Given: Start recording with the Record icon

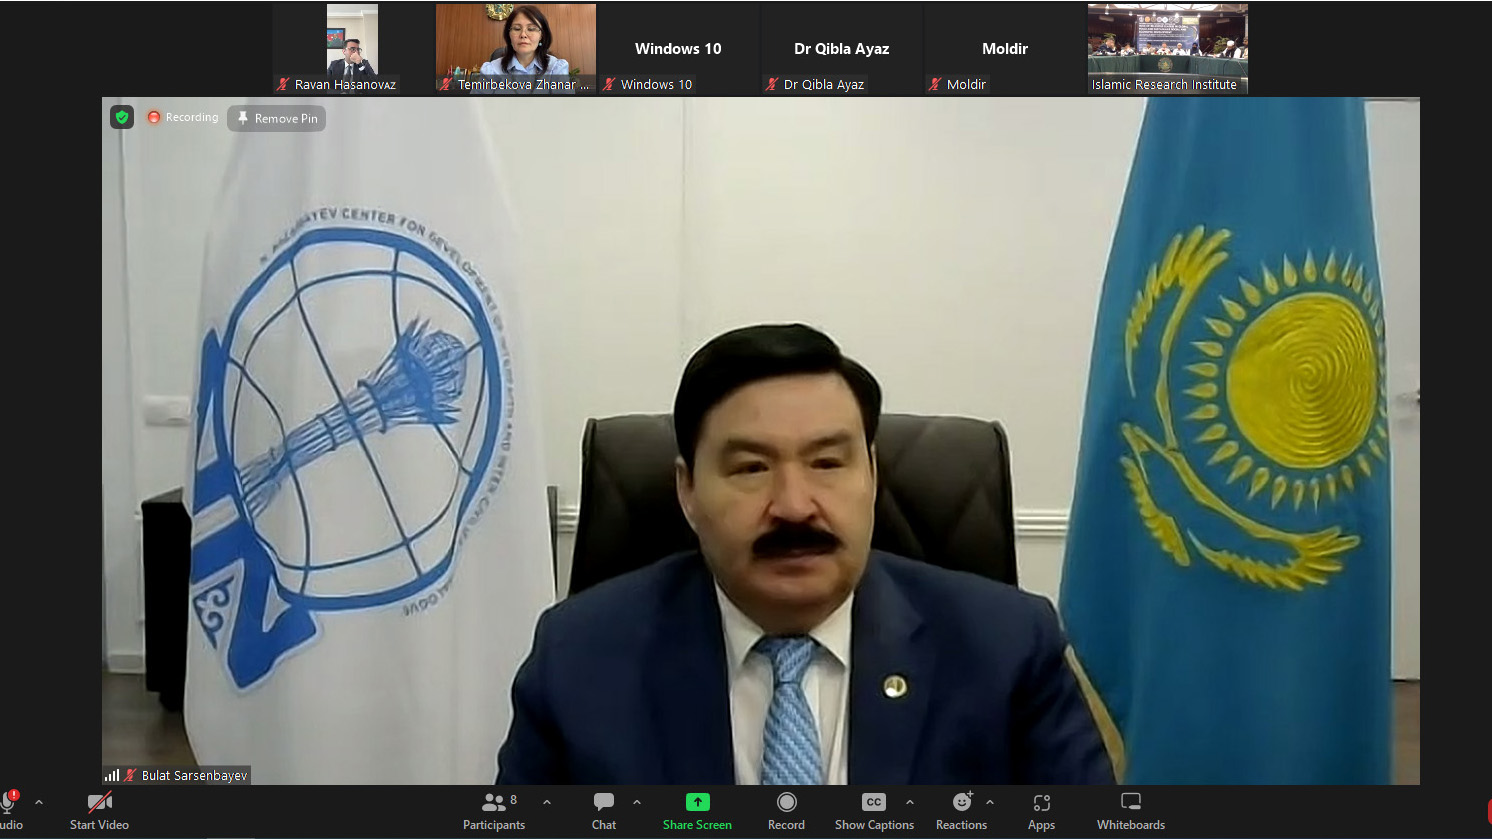Looking at the screenshot, I should coord(787,802).
